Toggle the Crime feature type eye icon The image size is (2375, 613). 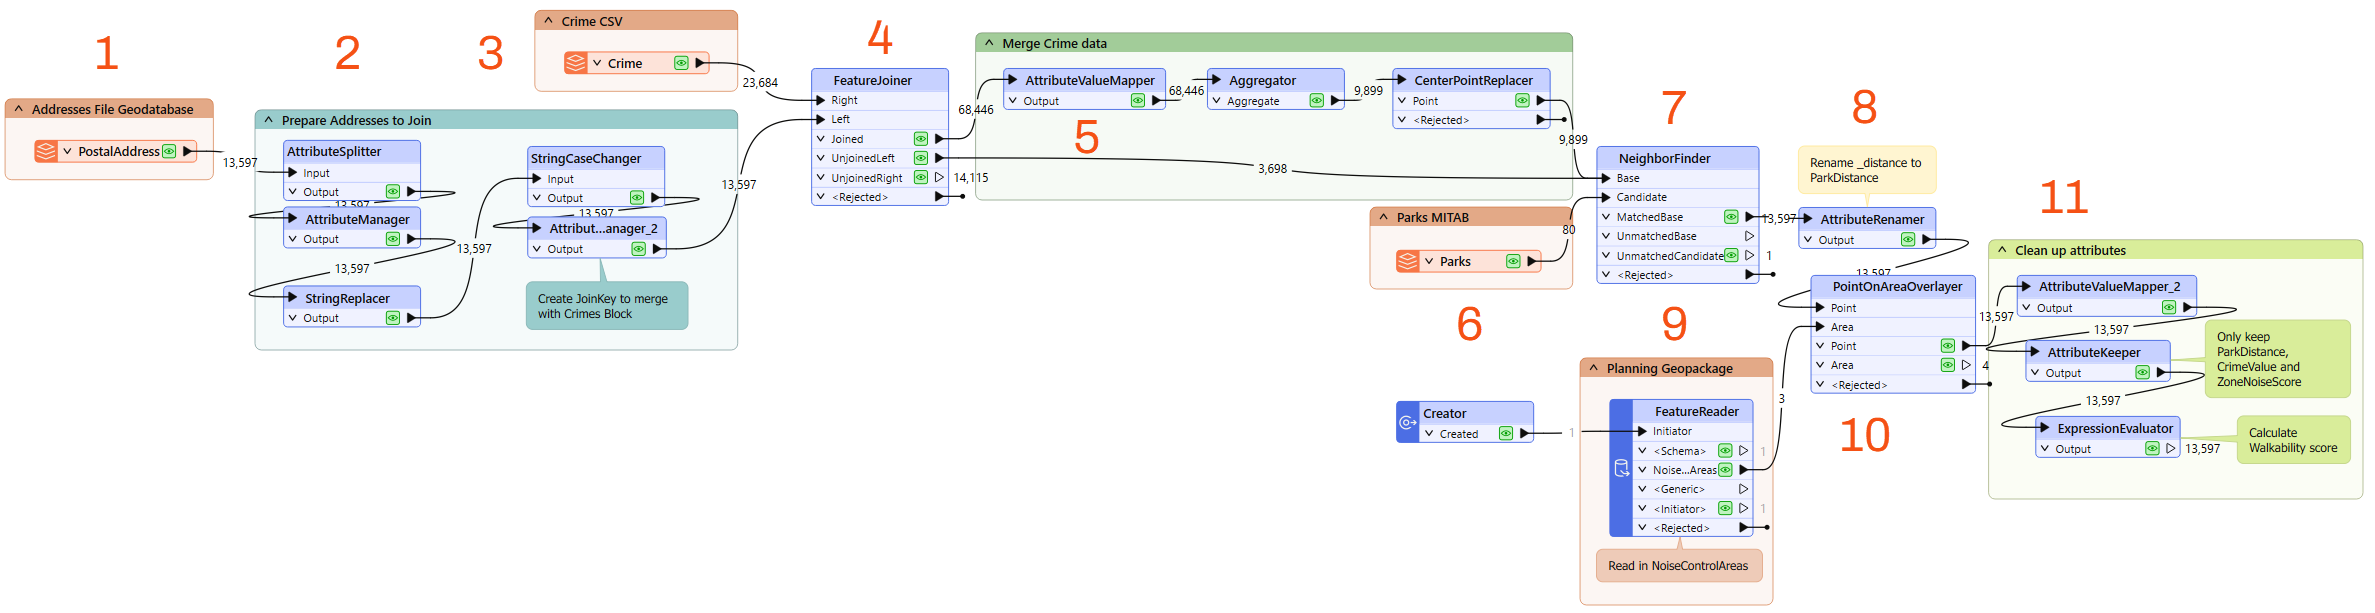(681, 63)
